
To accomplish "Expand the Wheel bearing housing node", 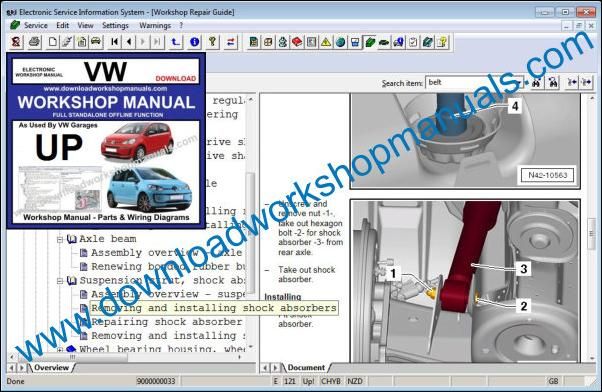I will coord(60,349).
